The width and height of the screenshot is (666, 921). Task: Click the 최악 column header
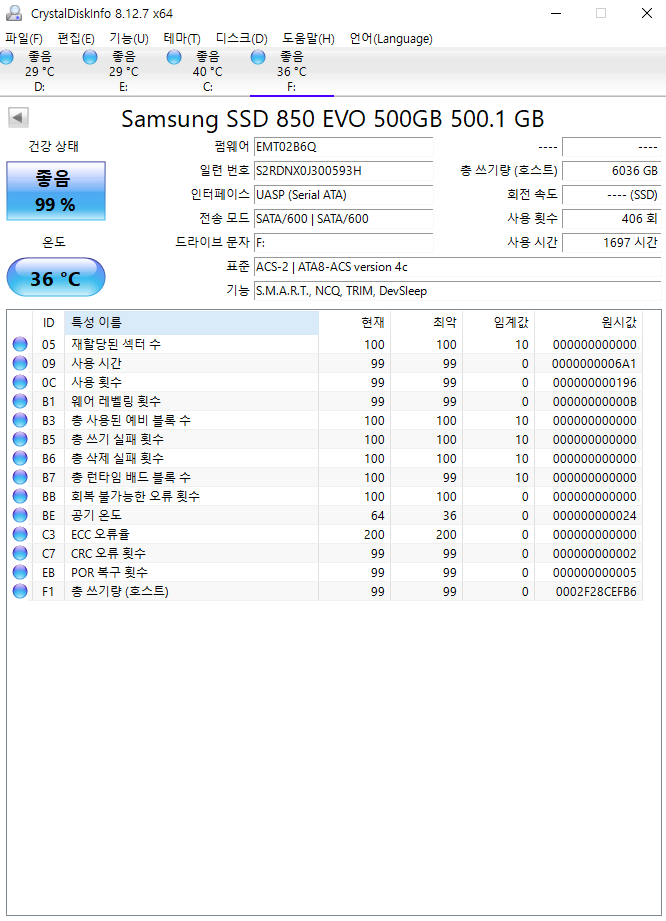(427, 322)
